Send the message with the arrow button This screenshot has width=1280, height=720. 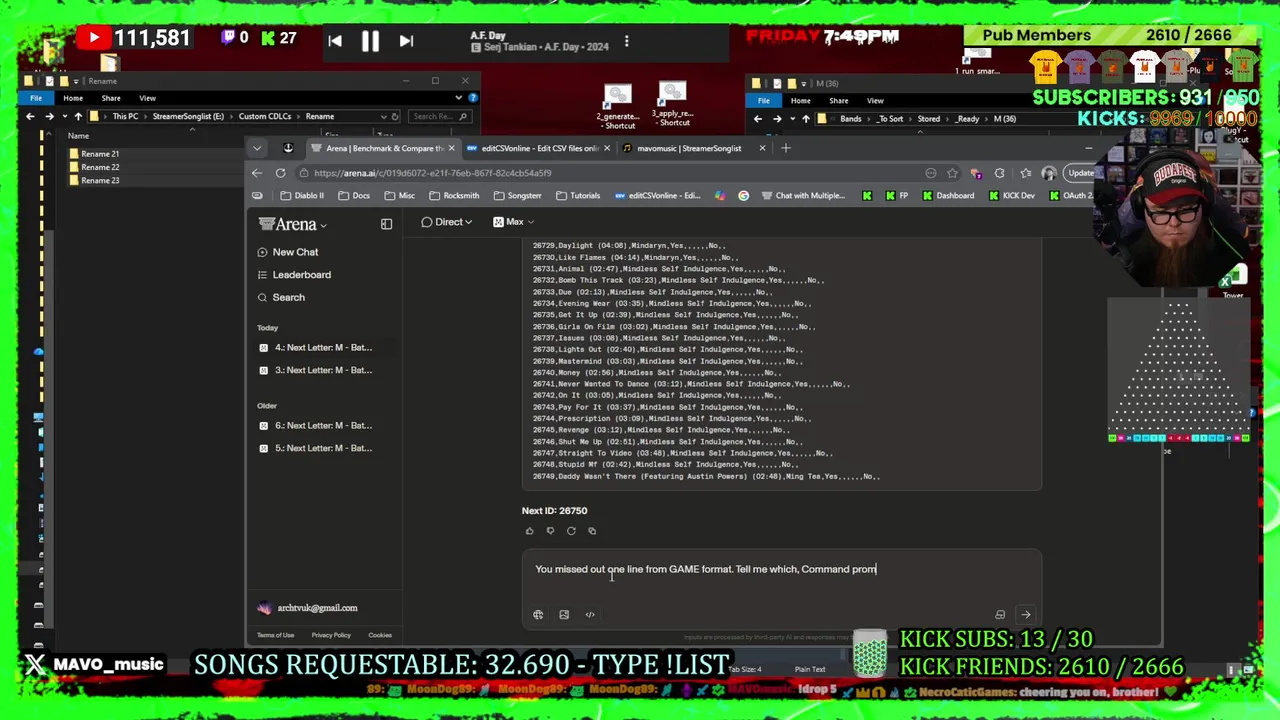pyautogui.click(x=1025, y=615)
